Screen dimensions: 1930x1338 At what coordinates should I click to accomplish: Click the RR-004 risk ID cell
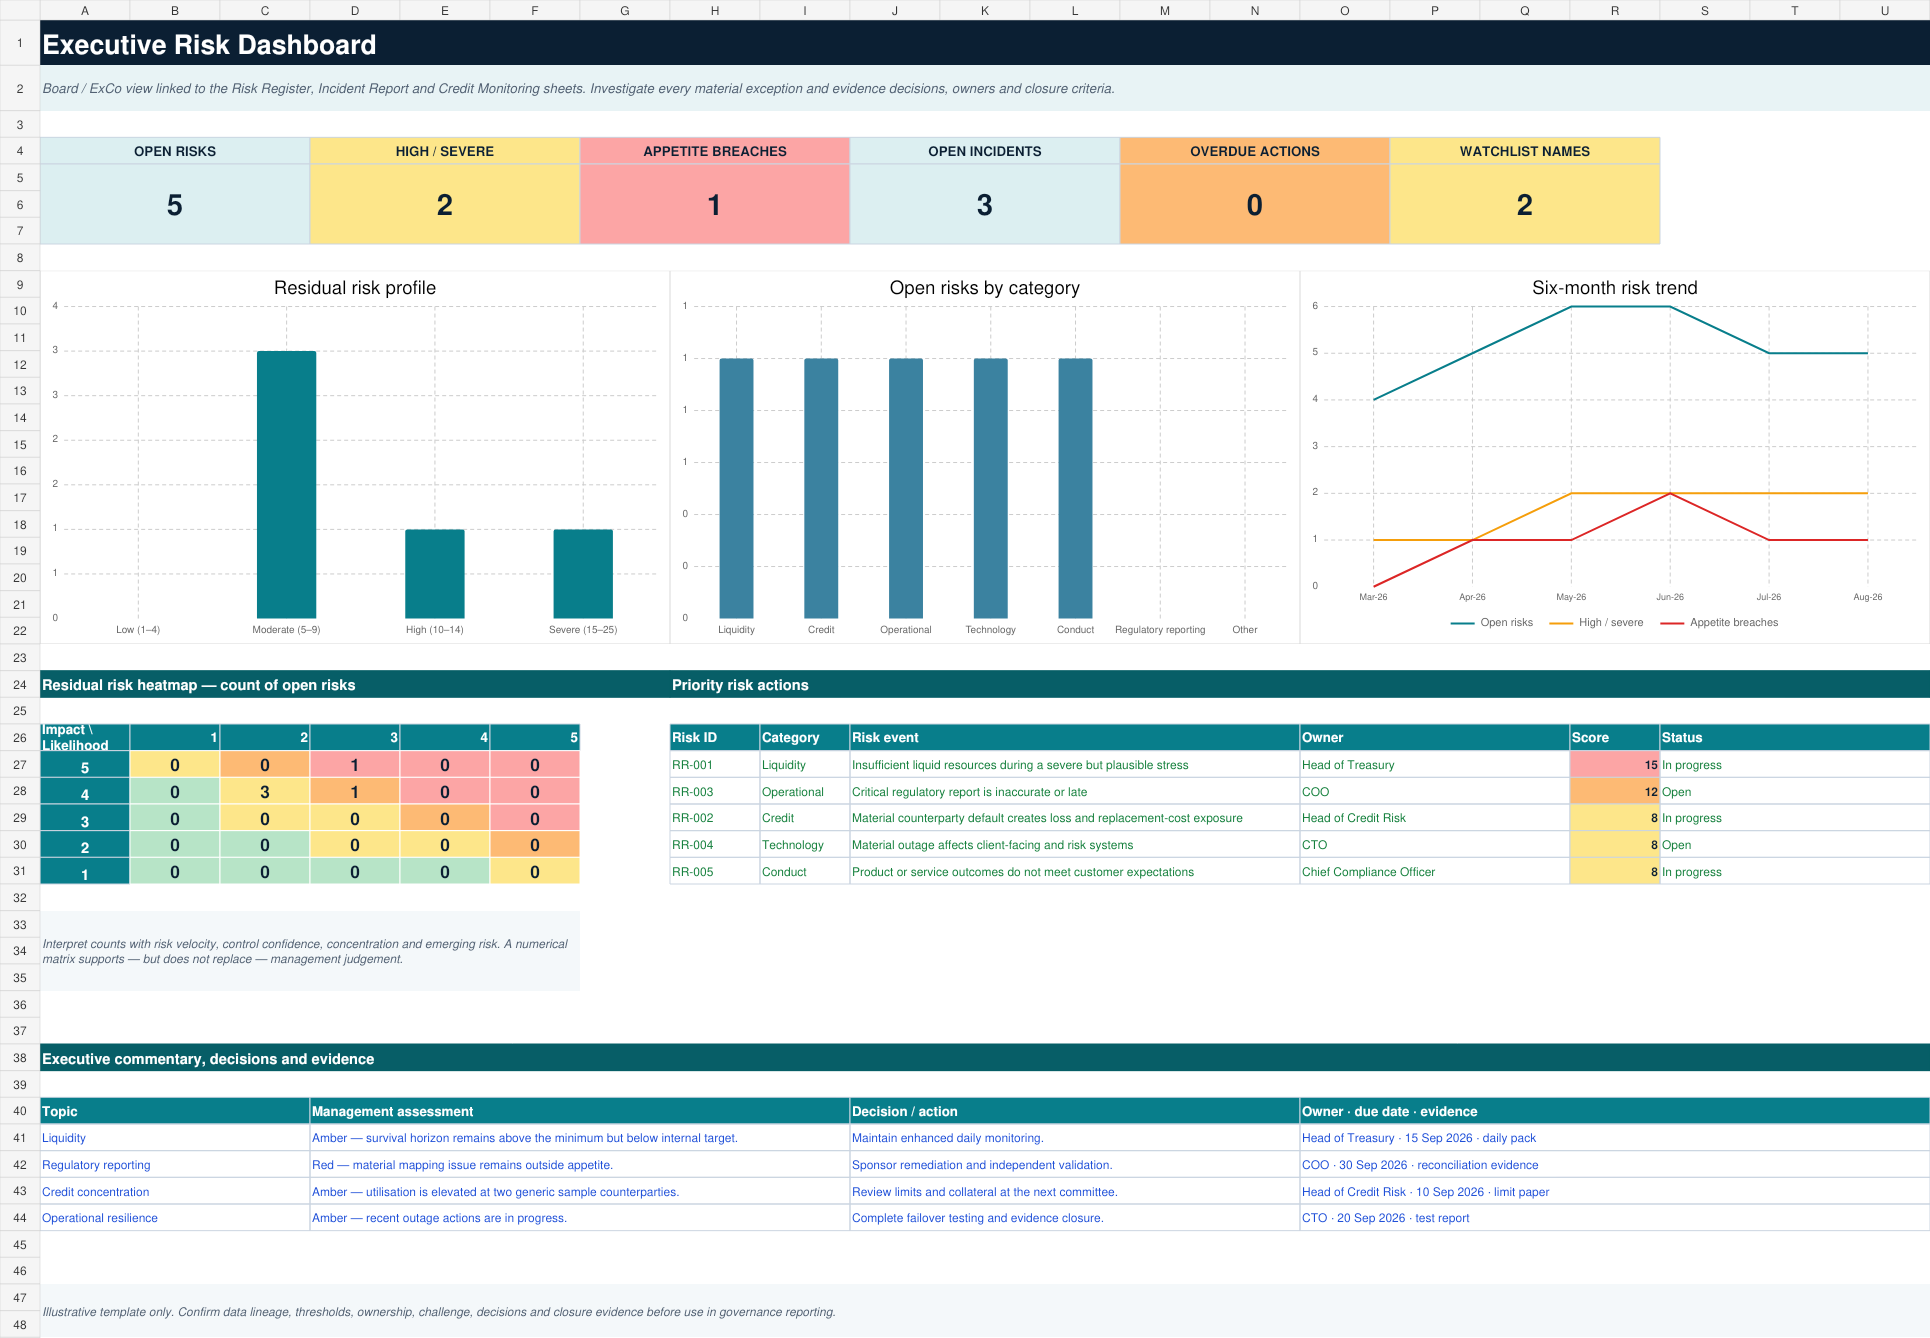(x=715, y=845)
